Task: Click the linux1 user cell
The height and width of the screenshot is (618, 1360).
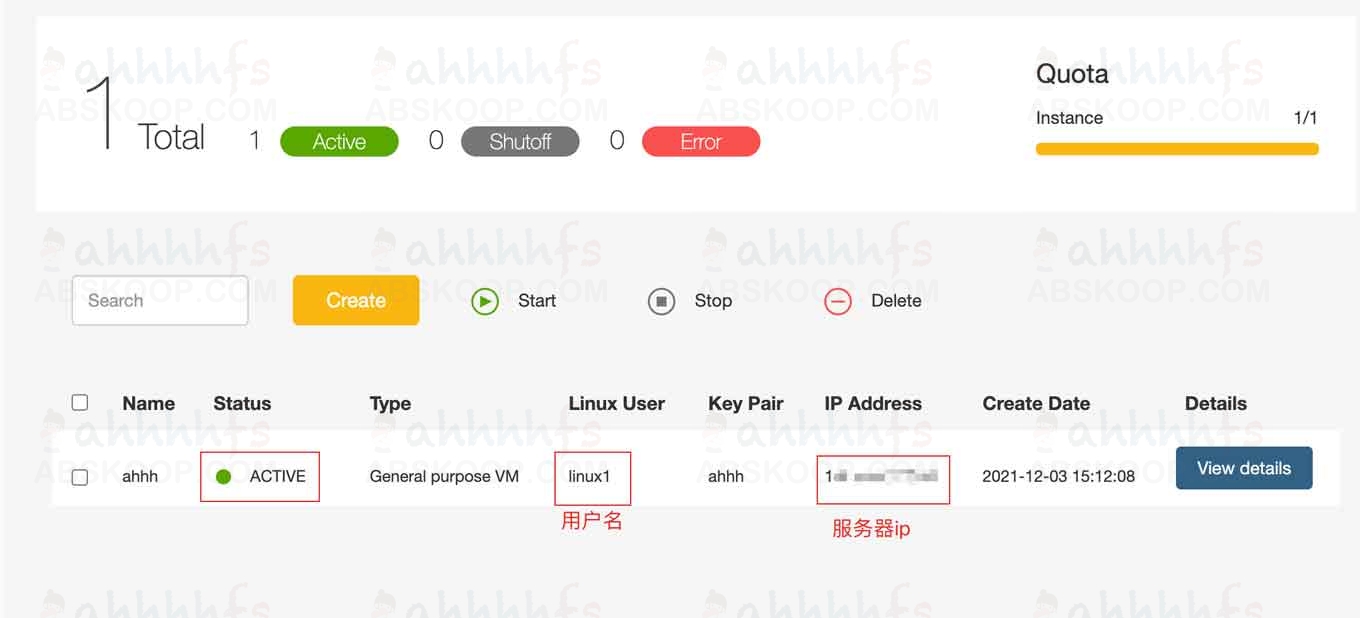Action: [589, 477]
